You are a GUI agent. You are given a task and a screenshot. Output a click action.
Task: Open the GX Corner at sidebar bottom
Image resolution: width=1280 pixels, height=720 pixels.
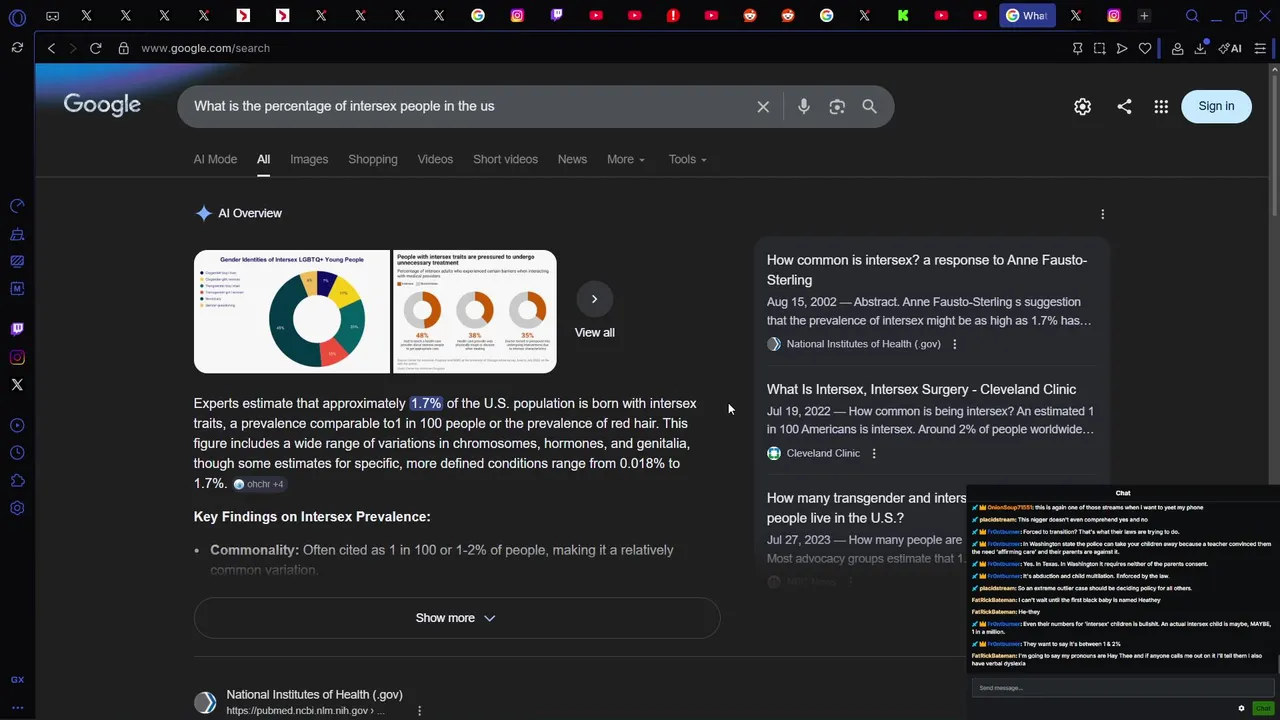pyautogui.click(x=17, y=680)
